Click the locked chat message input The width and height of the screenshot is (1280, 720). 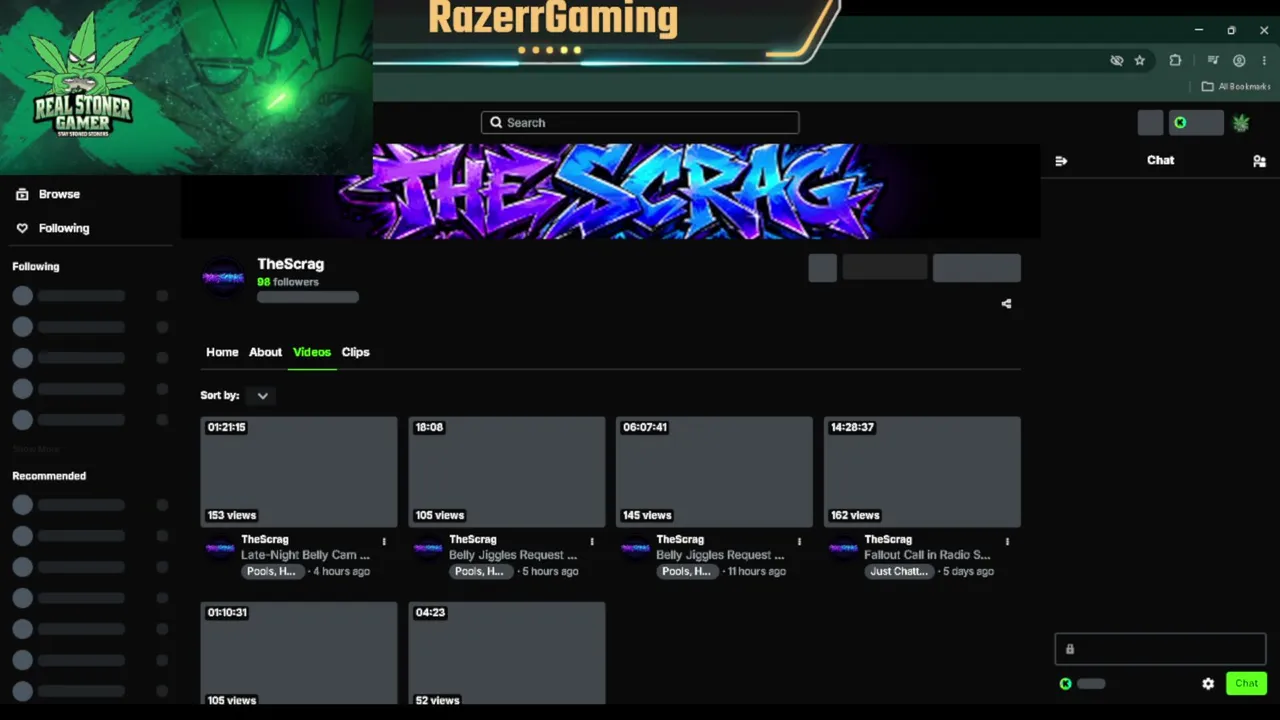pos(1160,649)
